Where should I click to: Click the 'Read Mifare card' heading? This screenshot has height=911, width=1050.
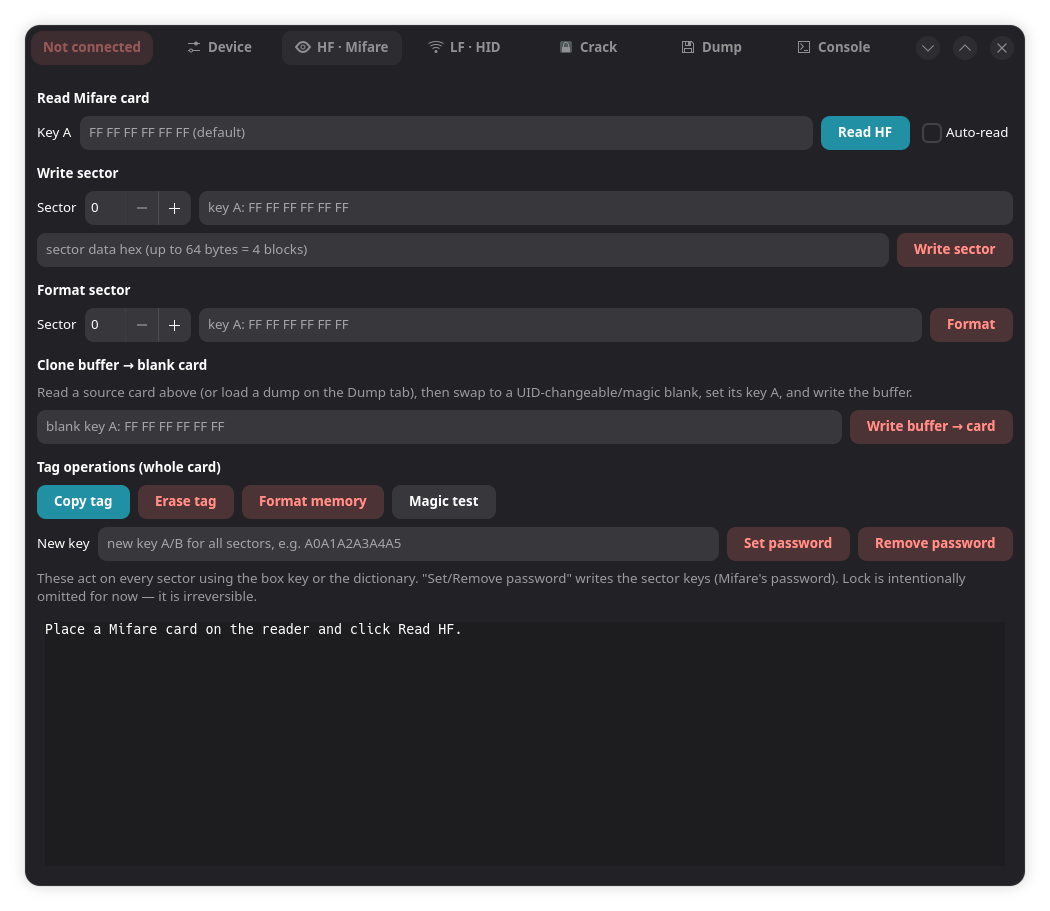(x=93, y=98)
